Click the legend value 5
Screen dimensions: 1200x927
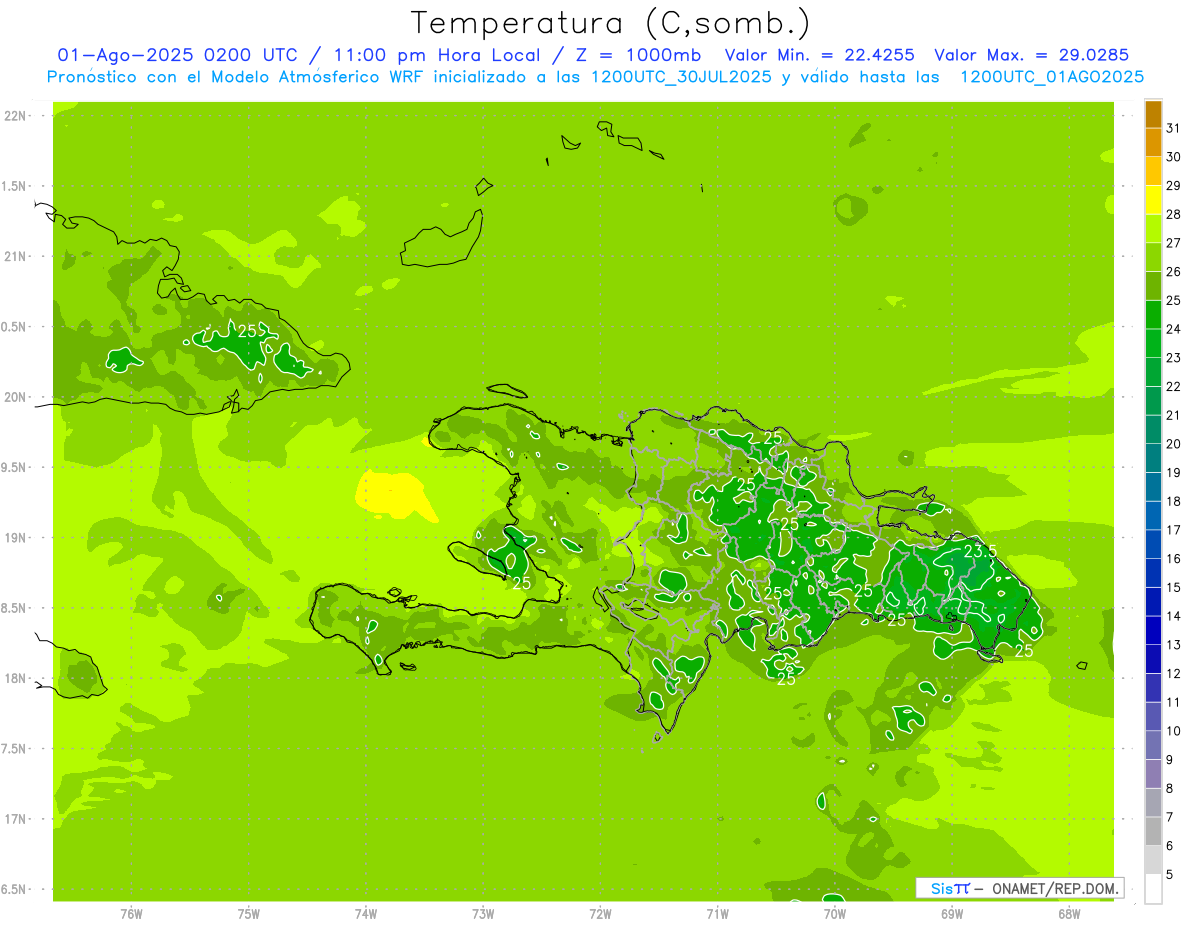[1170, 875]
